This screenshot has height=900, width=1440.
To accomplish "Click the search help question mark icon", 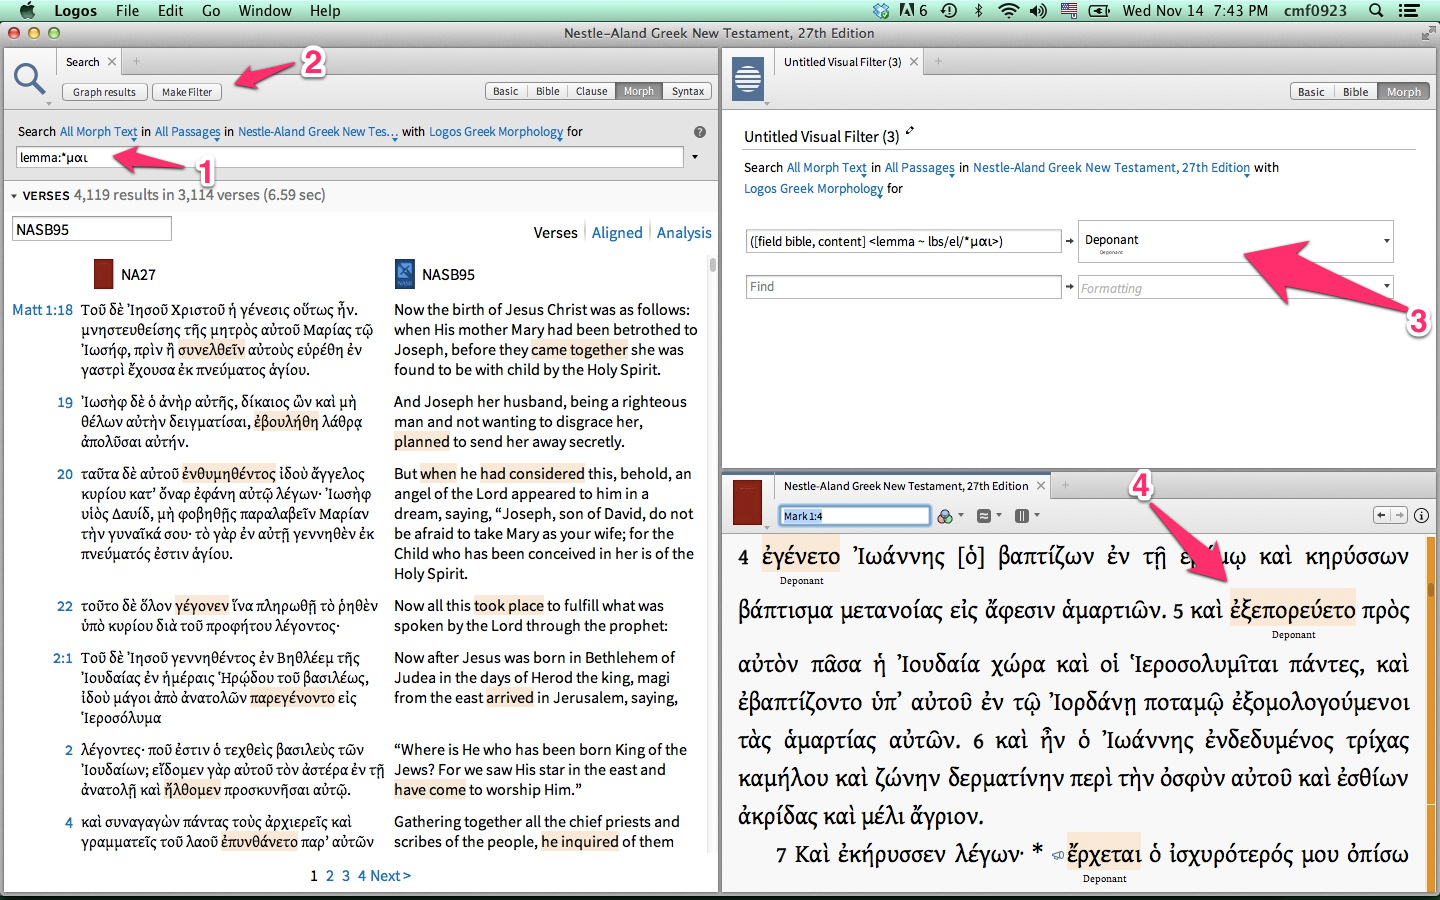I will coord(700,132).
